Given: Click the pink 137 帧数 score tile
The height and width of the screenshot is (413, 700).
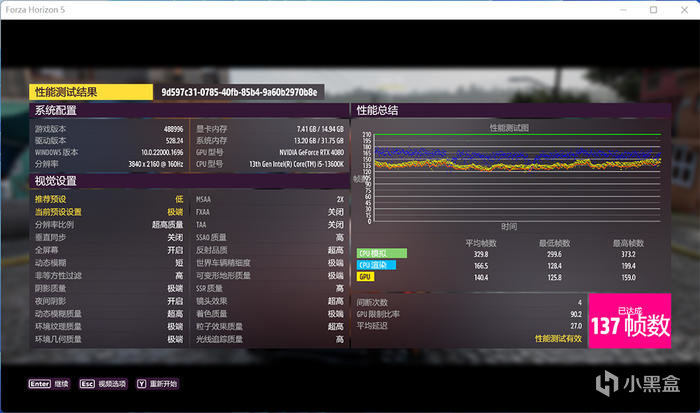Looking at the screenshot, I should 630,321.
